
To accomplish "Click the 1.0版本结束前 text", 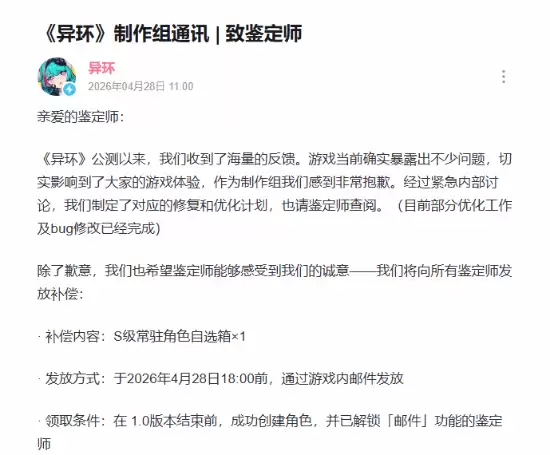I will click(174, 421).
